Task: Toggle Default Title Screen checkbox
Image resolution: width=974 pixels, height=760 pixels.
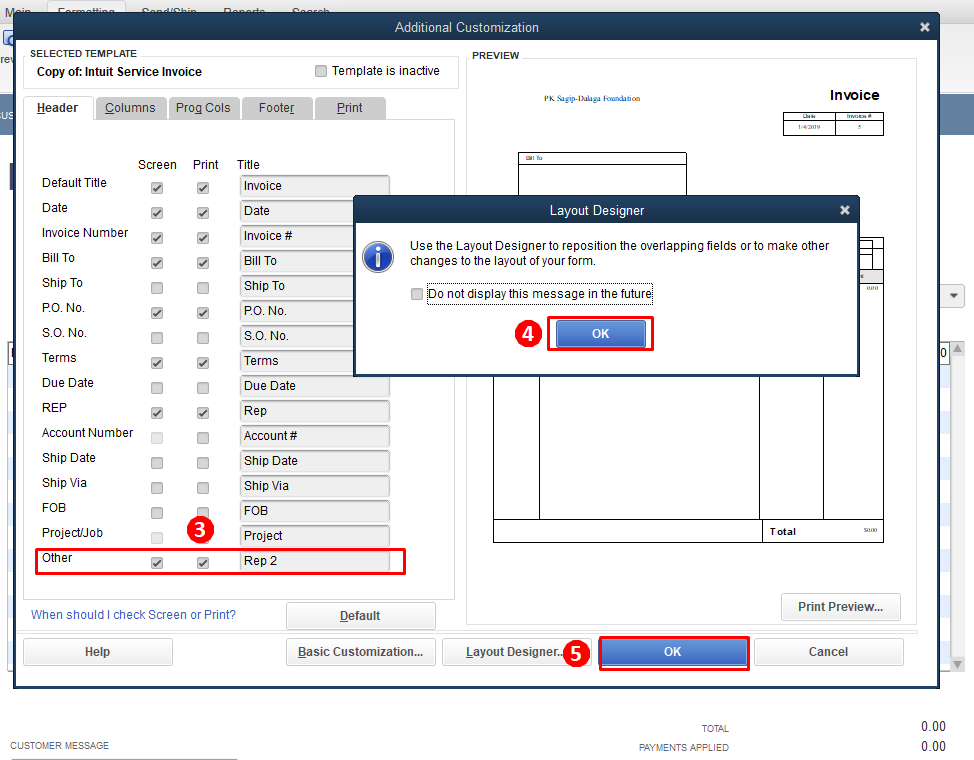Action: click(157, 188)
